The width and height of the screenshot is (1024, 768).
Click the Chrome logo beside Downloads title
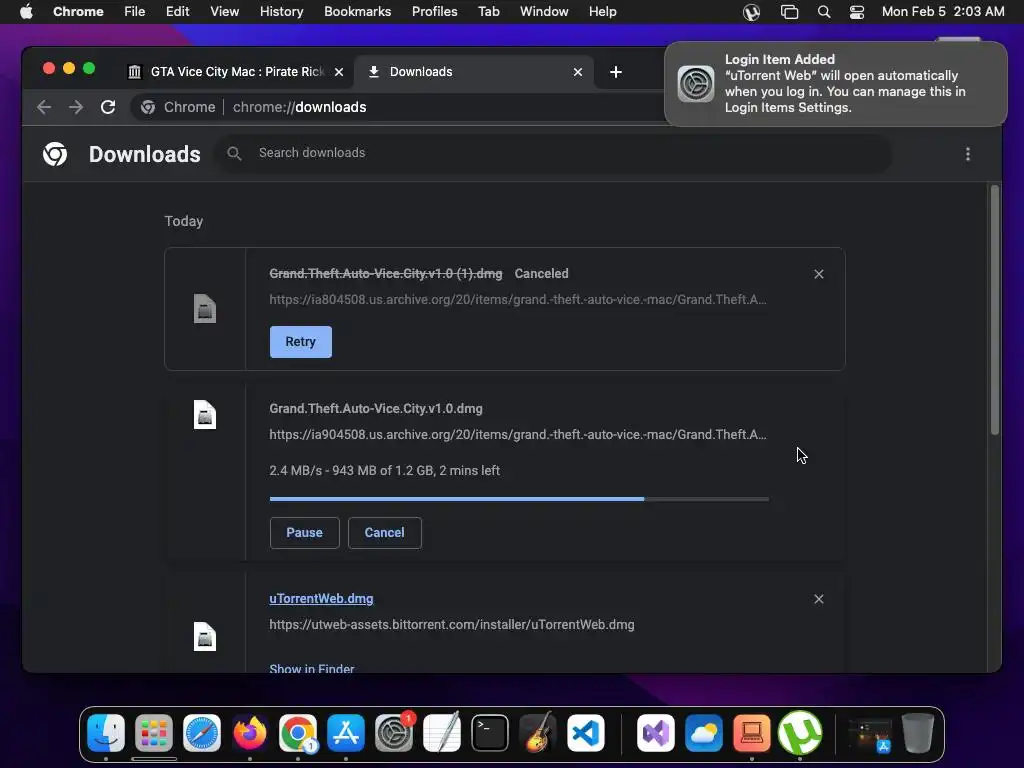pos(55,154)
